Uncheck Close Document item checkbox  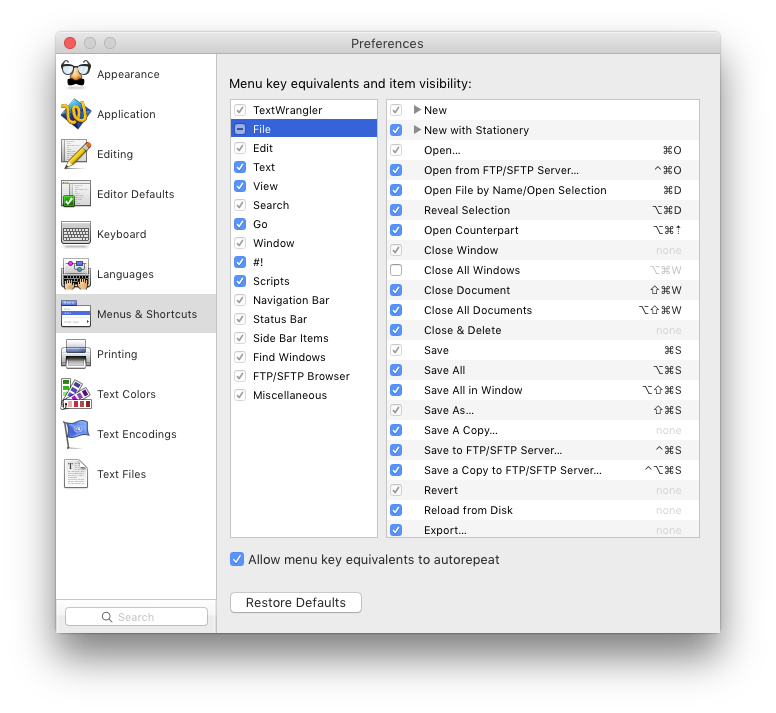(x=396, y=290)
